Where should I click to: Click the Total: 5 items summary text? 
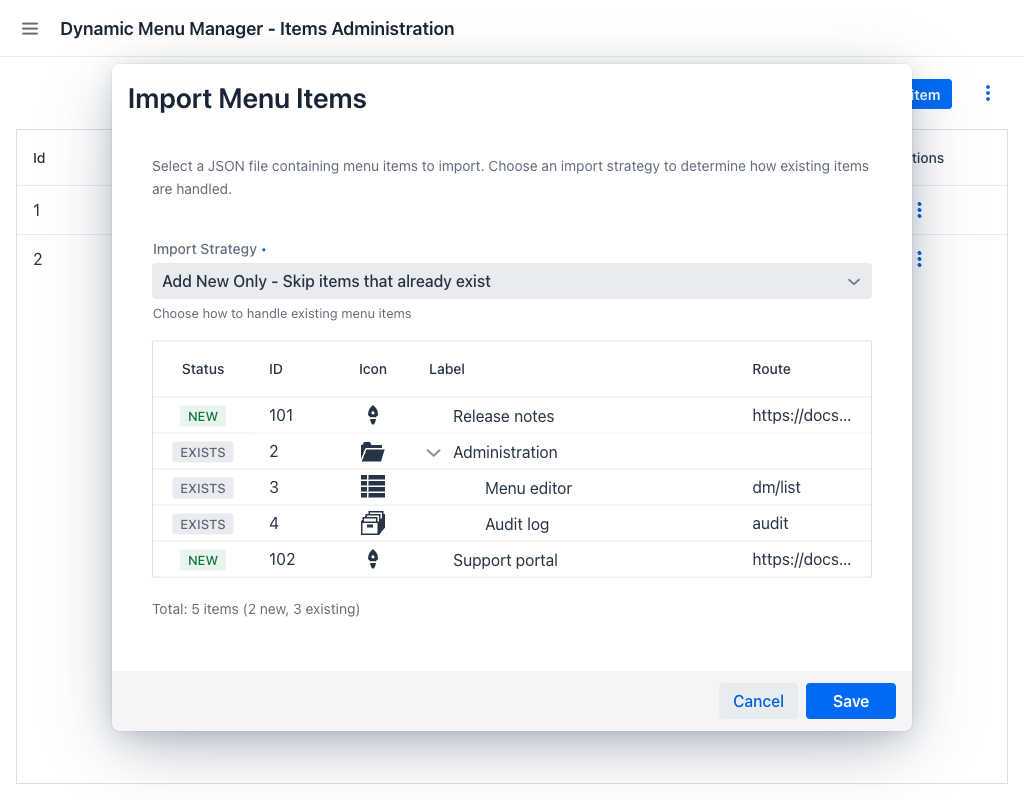[x=256, y=609]
